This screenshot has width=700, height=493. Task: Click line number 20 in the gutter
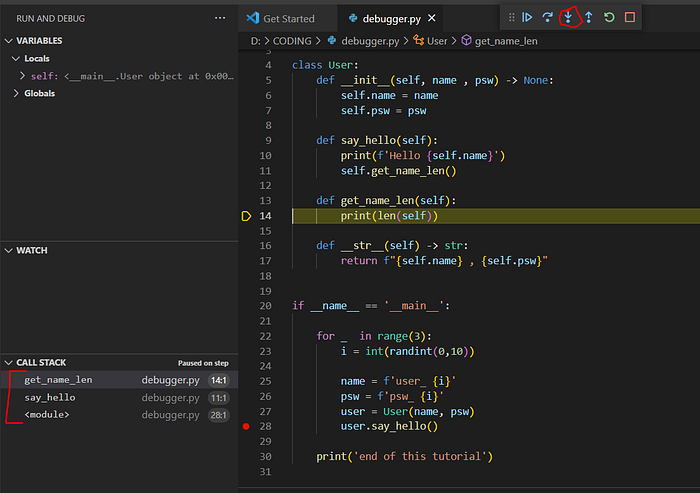pyautogui.click(x=265, y=306)
